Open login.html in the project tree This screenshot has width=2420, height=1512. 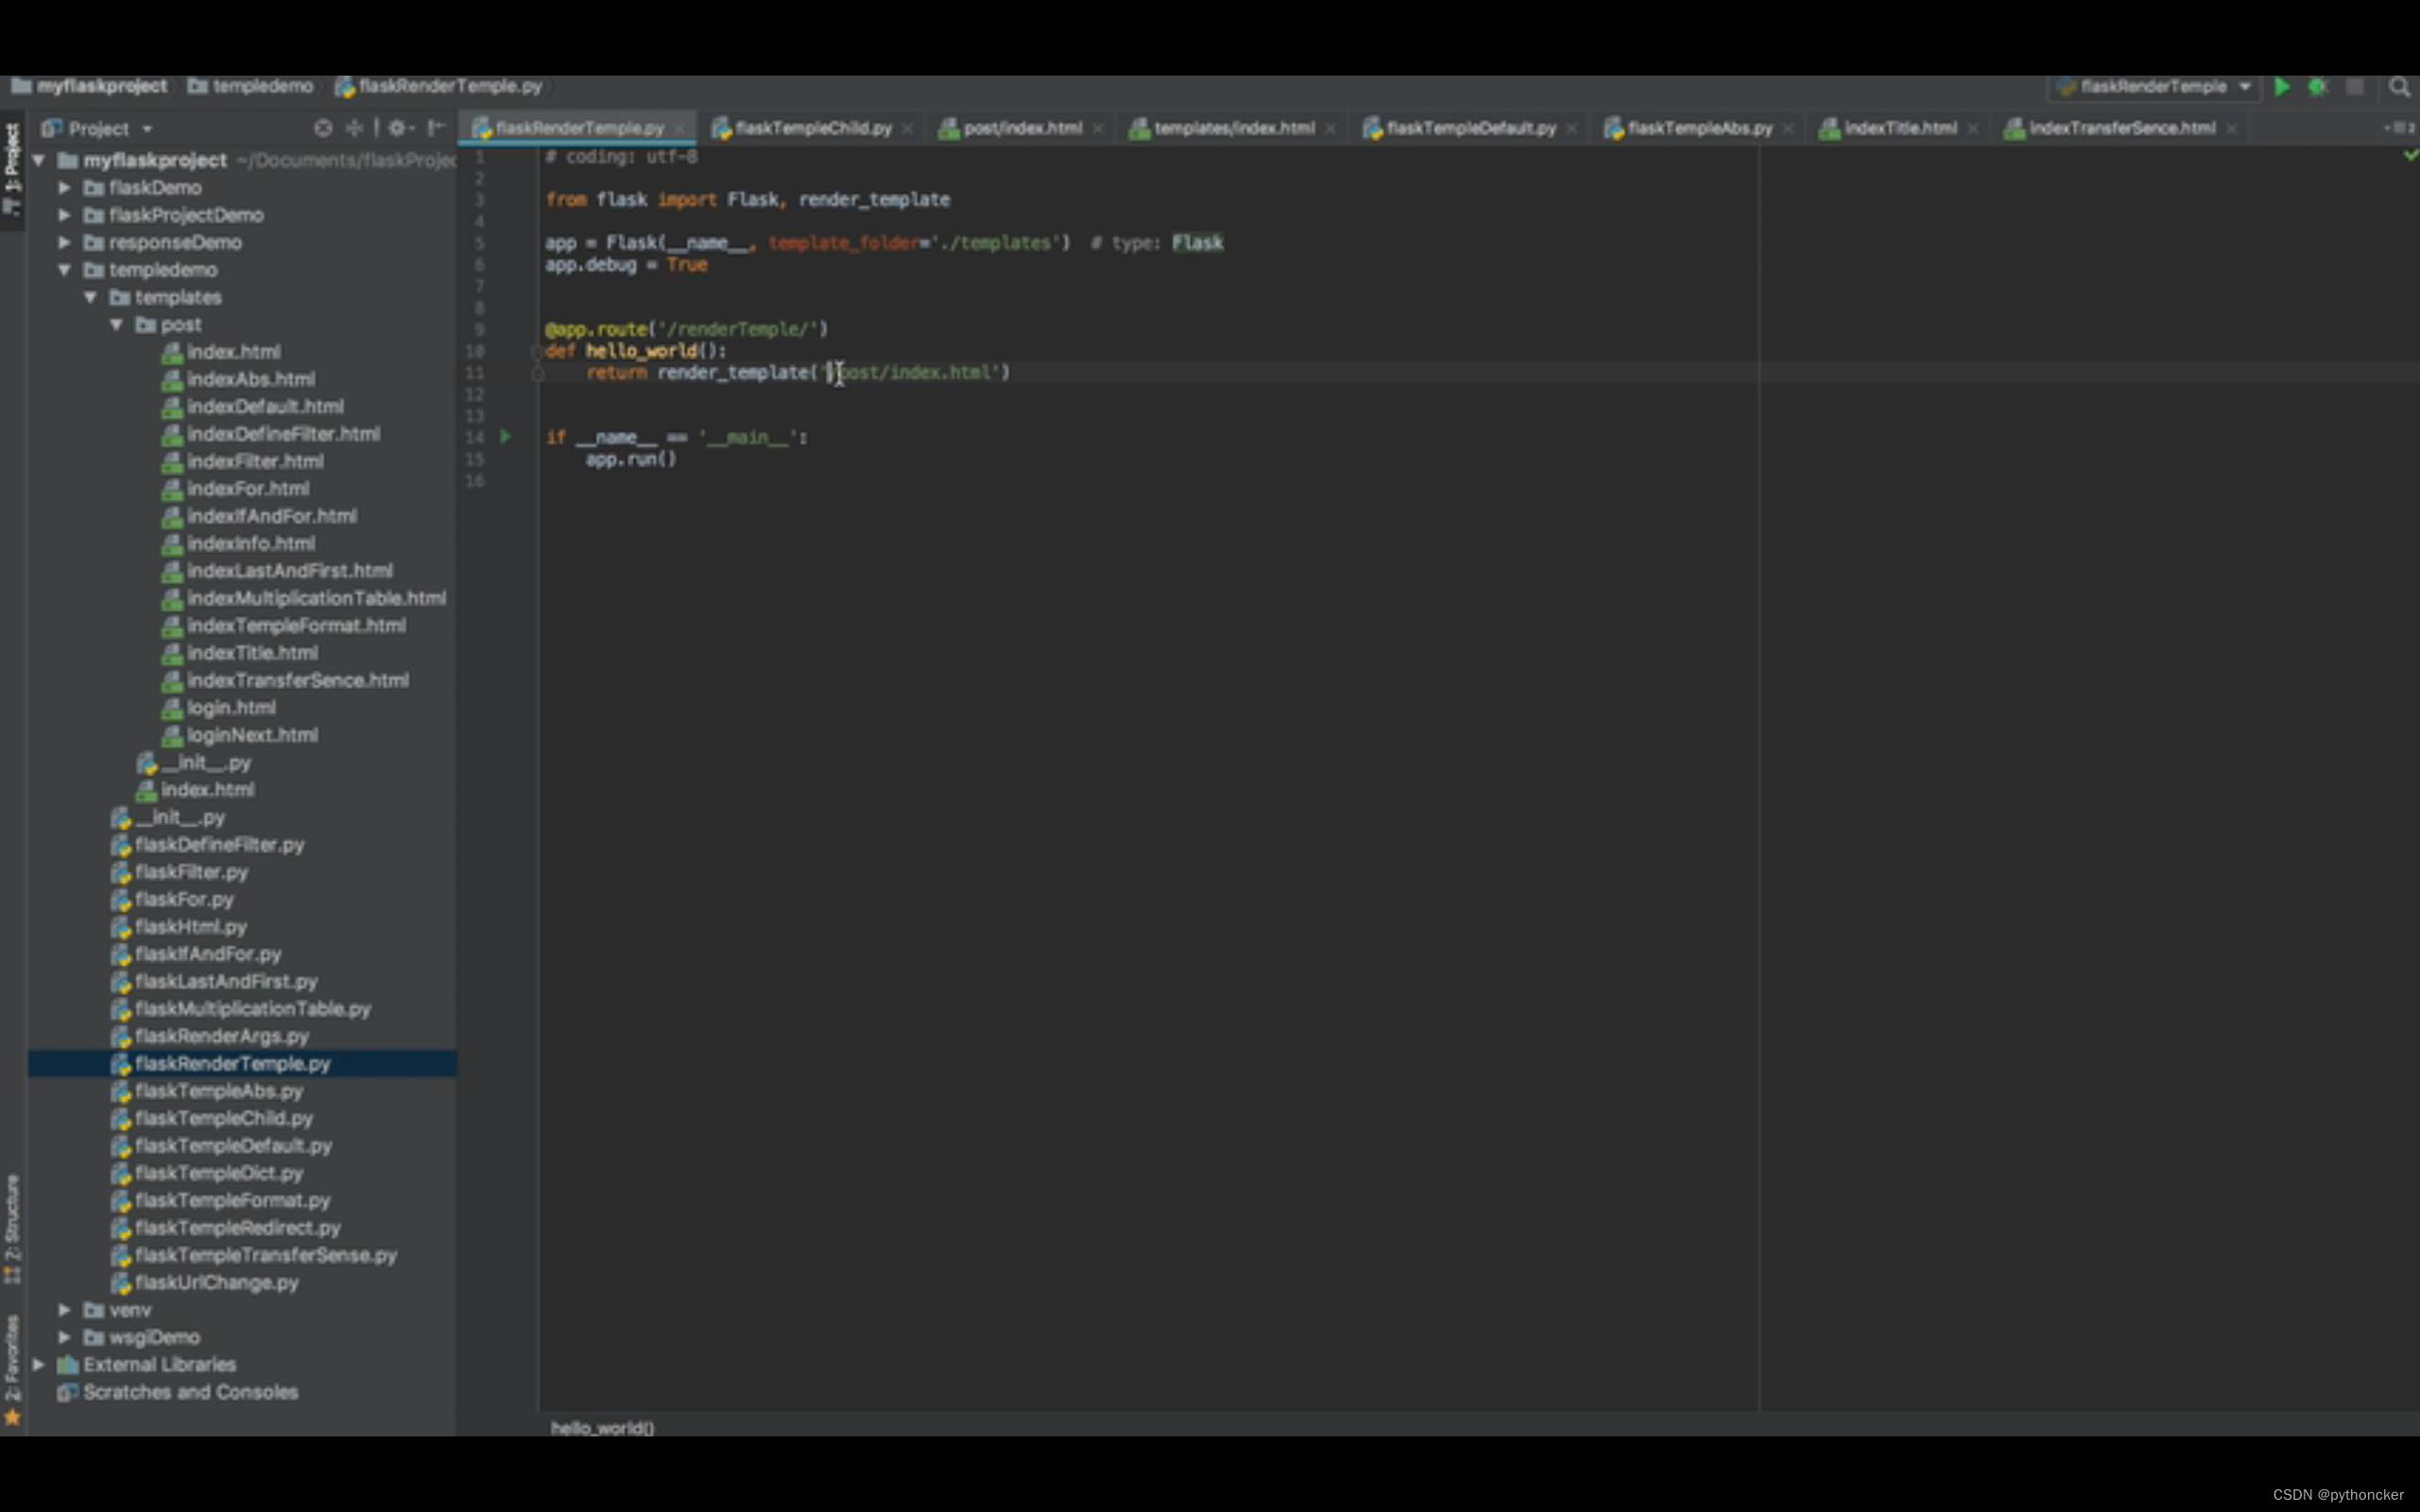coord(231,708)
